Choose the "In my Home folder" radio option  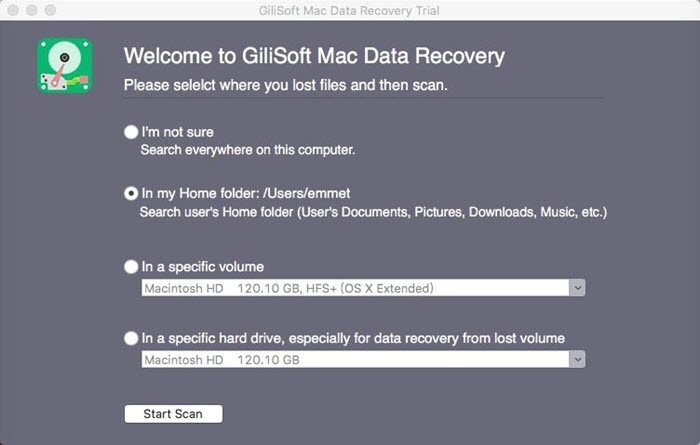point(131,193)
